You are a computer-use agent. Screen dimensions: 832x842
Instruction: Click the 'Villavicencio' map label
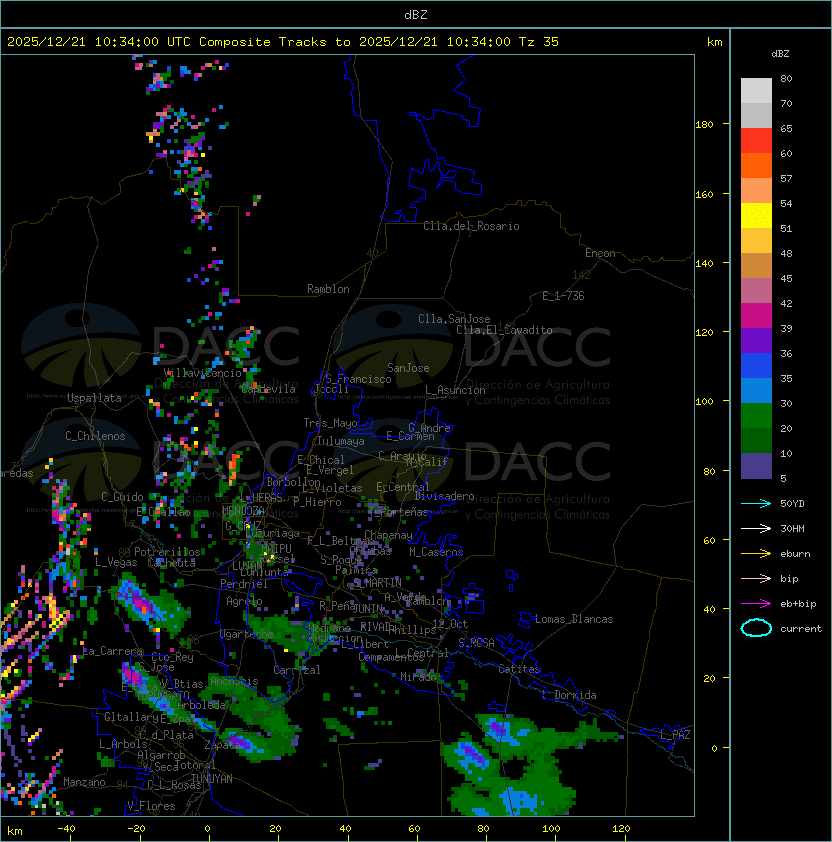pyautogui.click(x=202, y=373)
